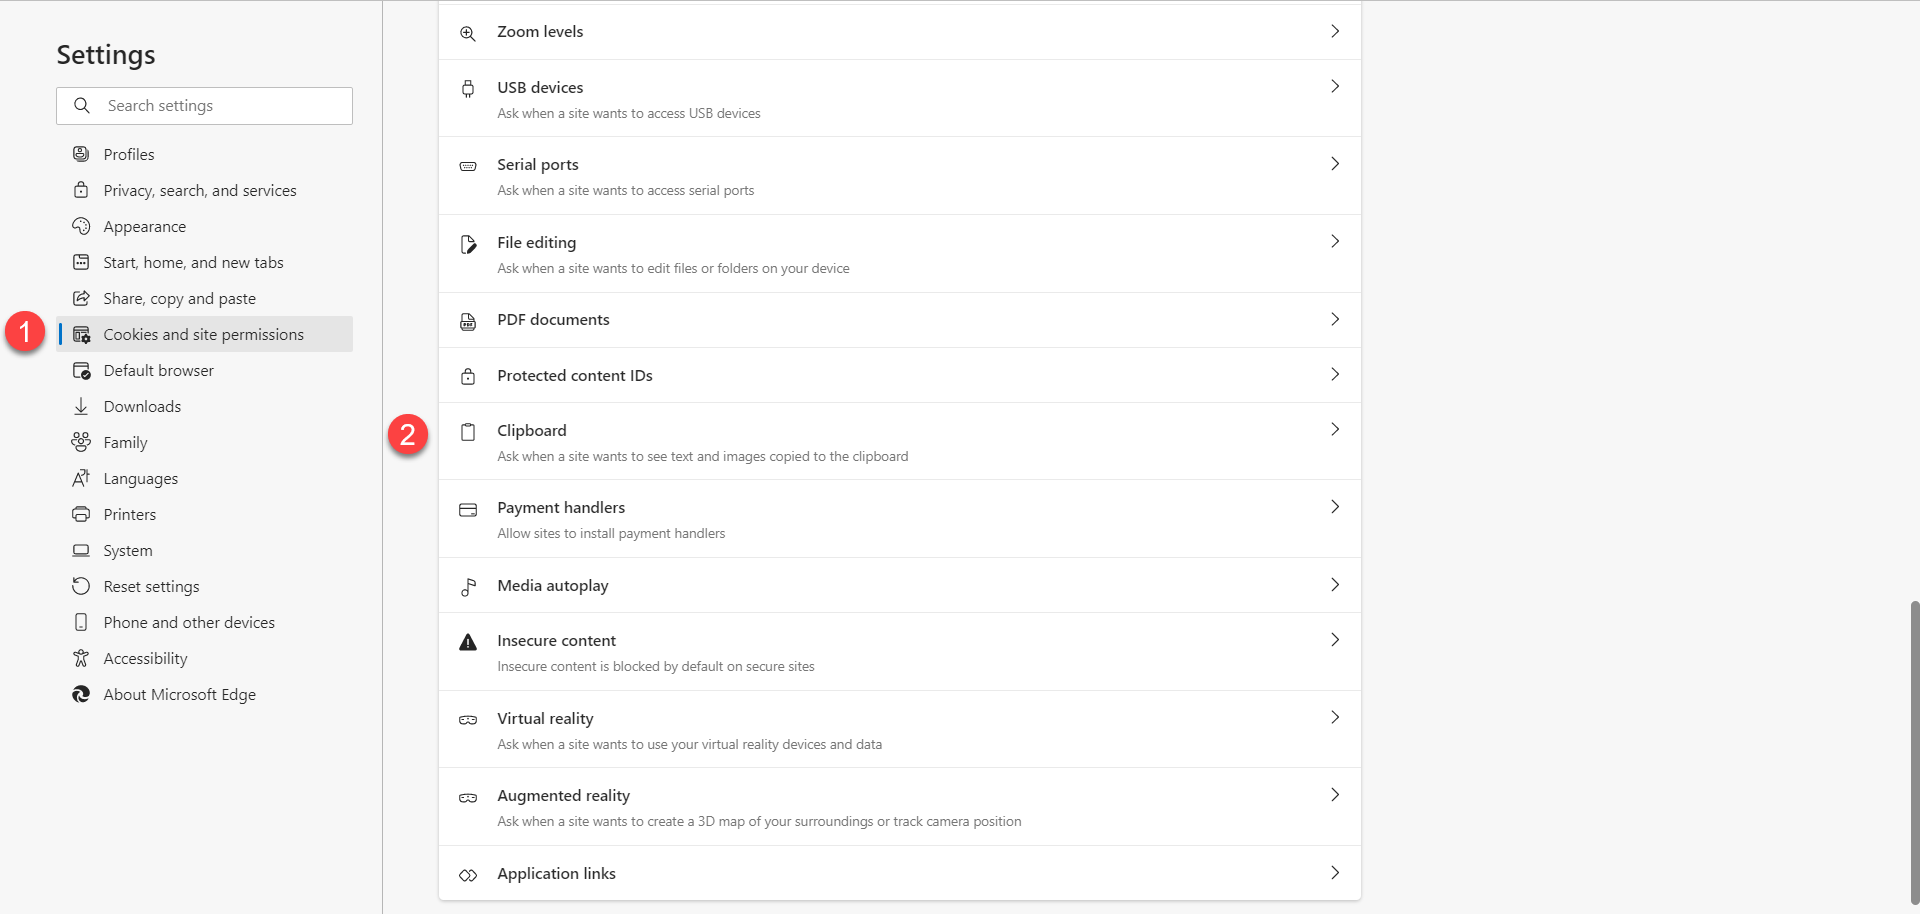Viewport: 1920px width, 914px height.
Task: Select the Protected content IDs lock icon
Action: (x=468, y=376)
